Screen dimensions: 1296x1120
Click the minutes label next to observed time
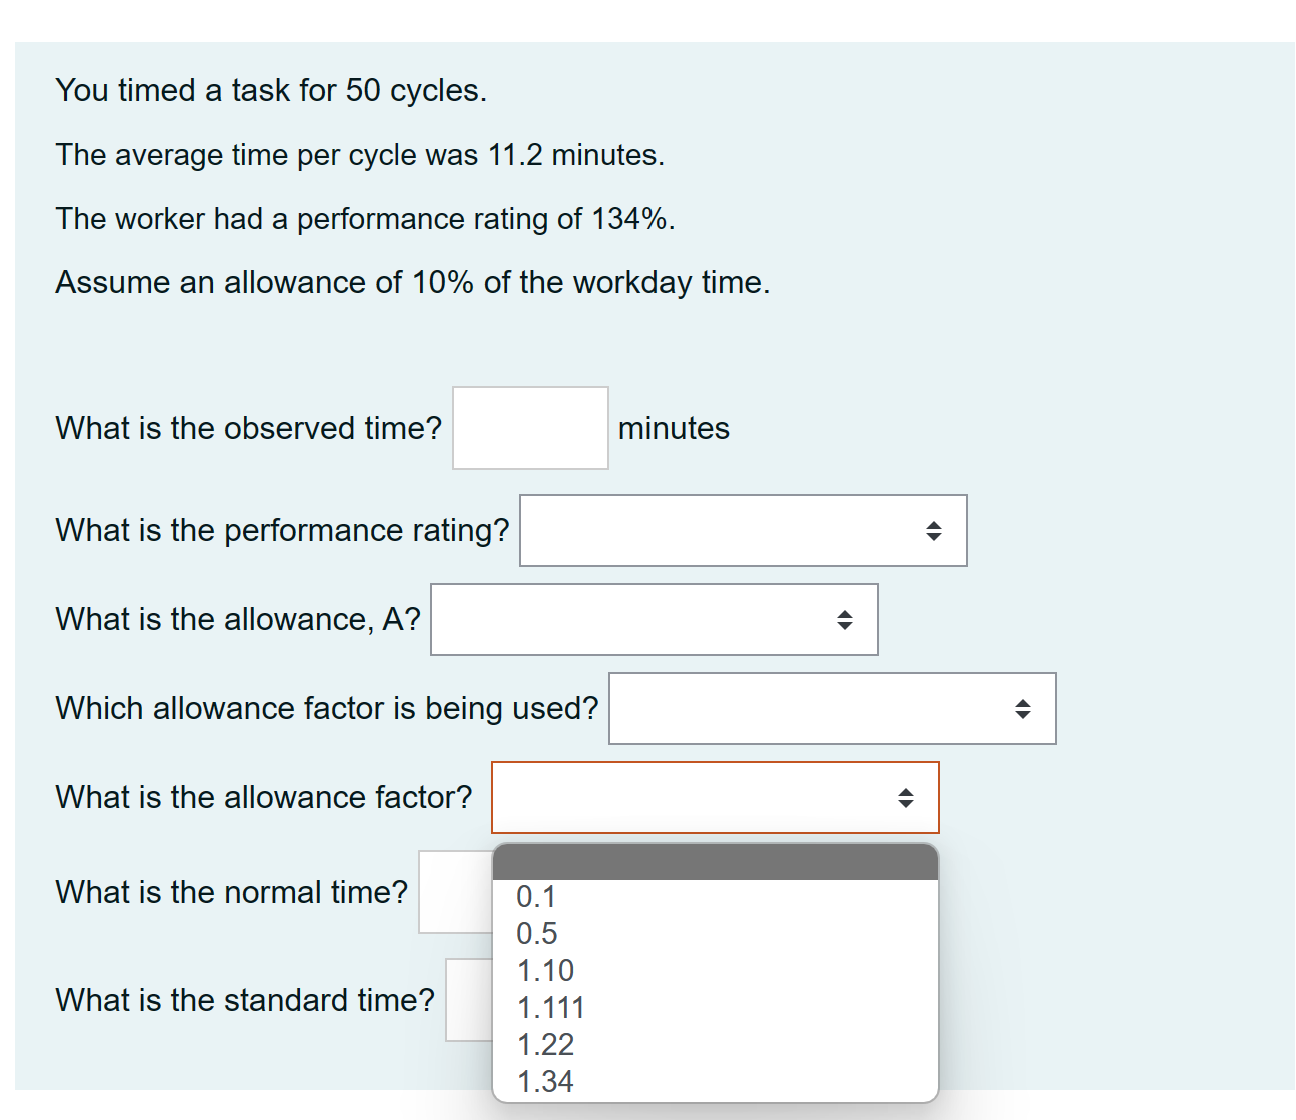coord(674,428)
